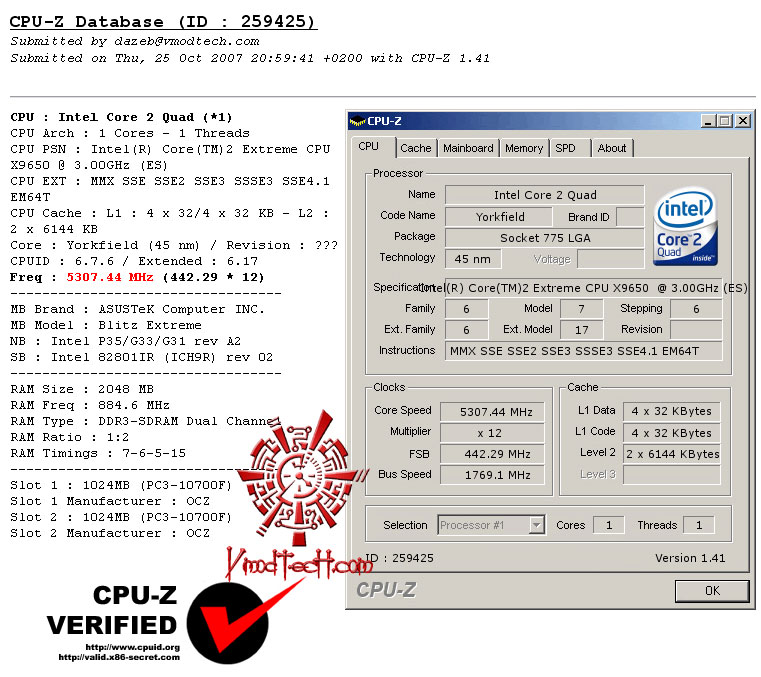Click the empty Revision field
This screenshot has width=761, height=677.
[696, 330]
